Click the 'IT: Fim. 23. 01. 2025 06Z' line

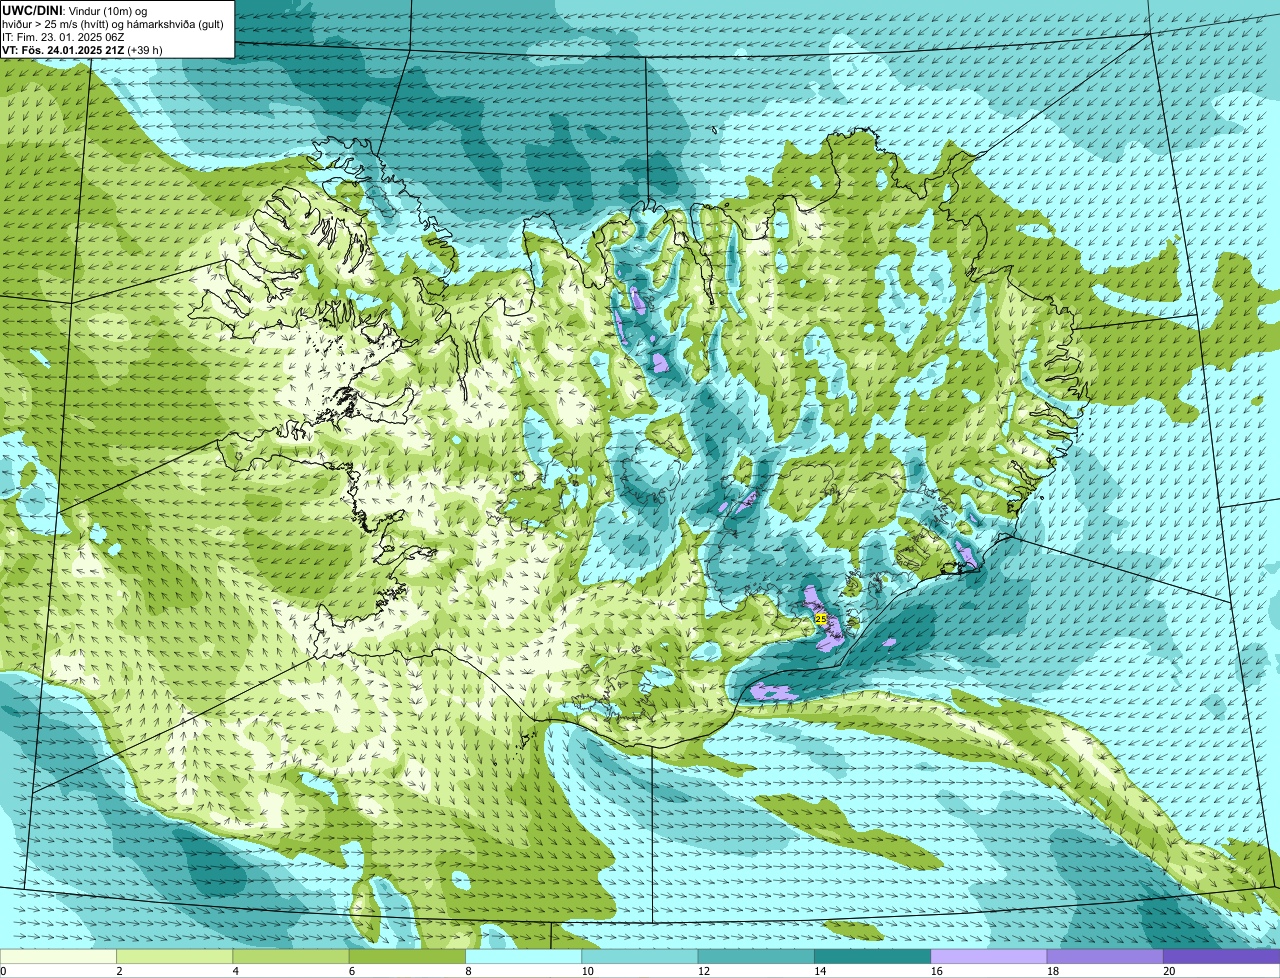click(x=63, y=36)
